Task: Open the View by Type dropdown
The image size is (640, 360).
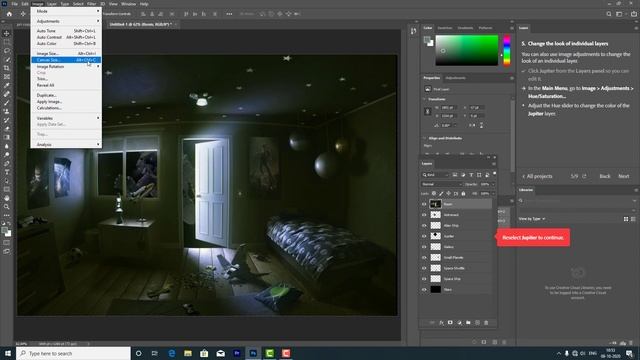Action: (532, 219)
